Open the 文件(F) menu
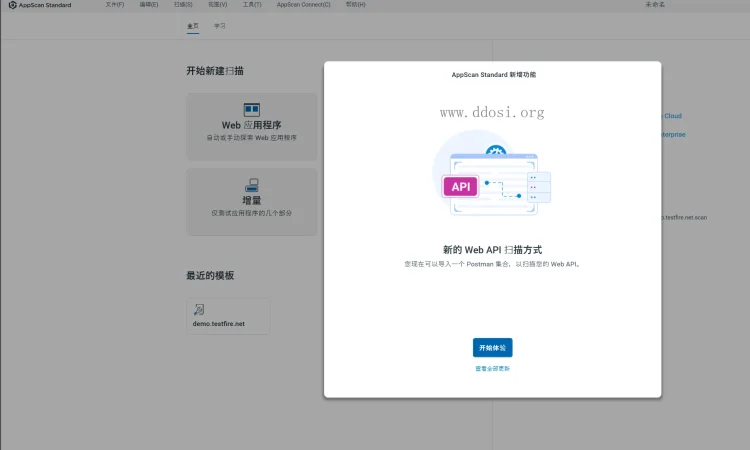750x450 pixels. pyautogui.click(x=115, y=4)
